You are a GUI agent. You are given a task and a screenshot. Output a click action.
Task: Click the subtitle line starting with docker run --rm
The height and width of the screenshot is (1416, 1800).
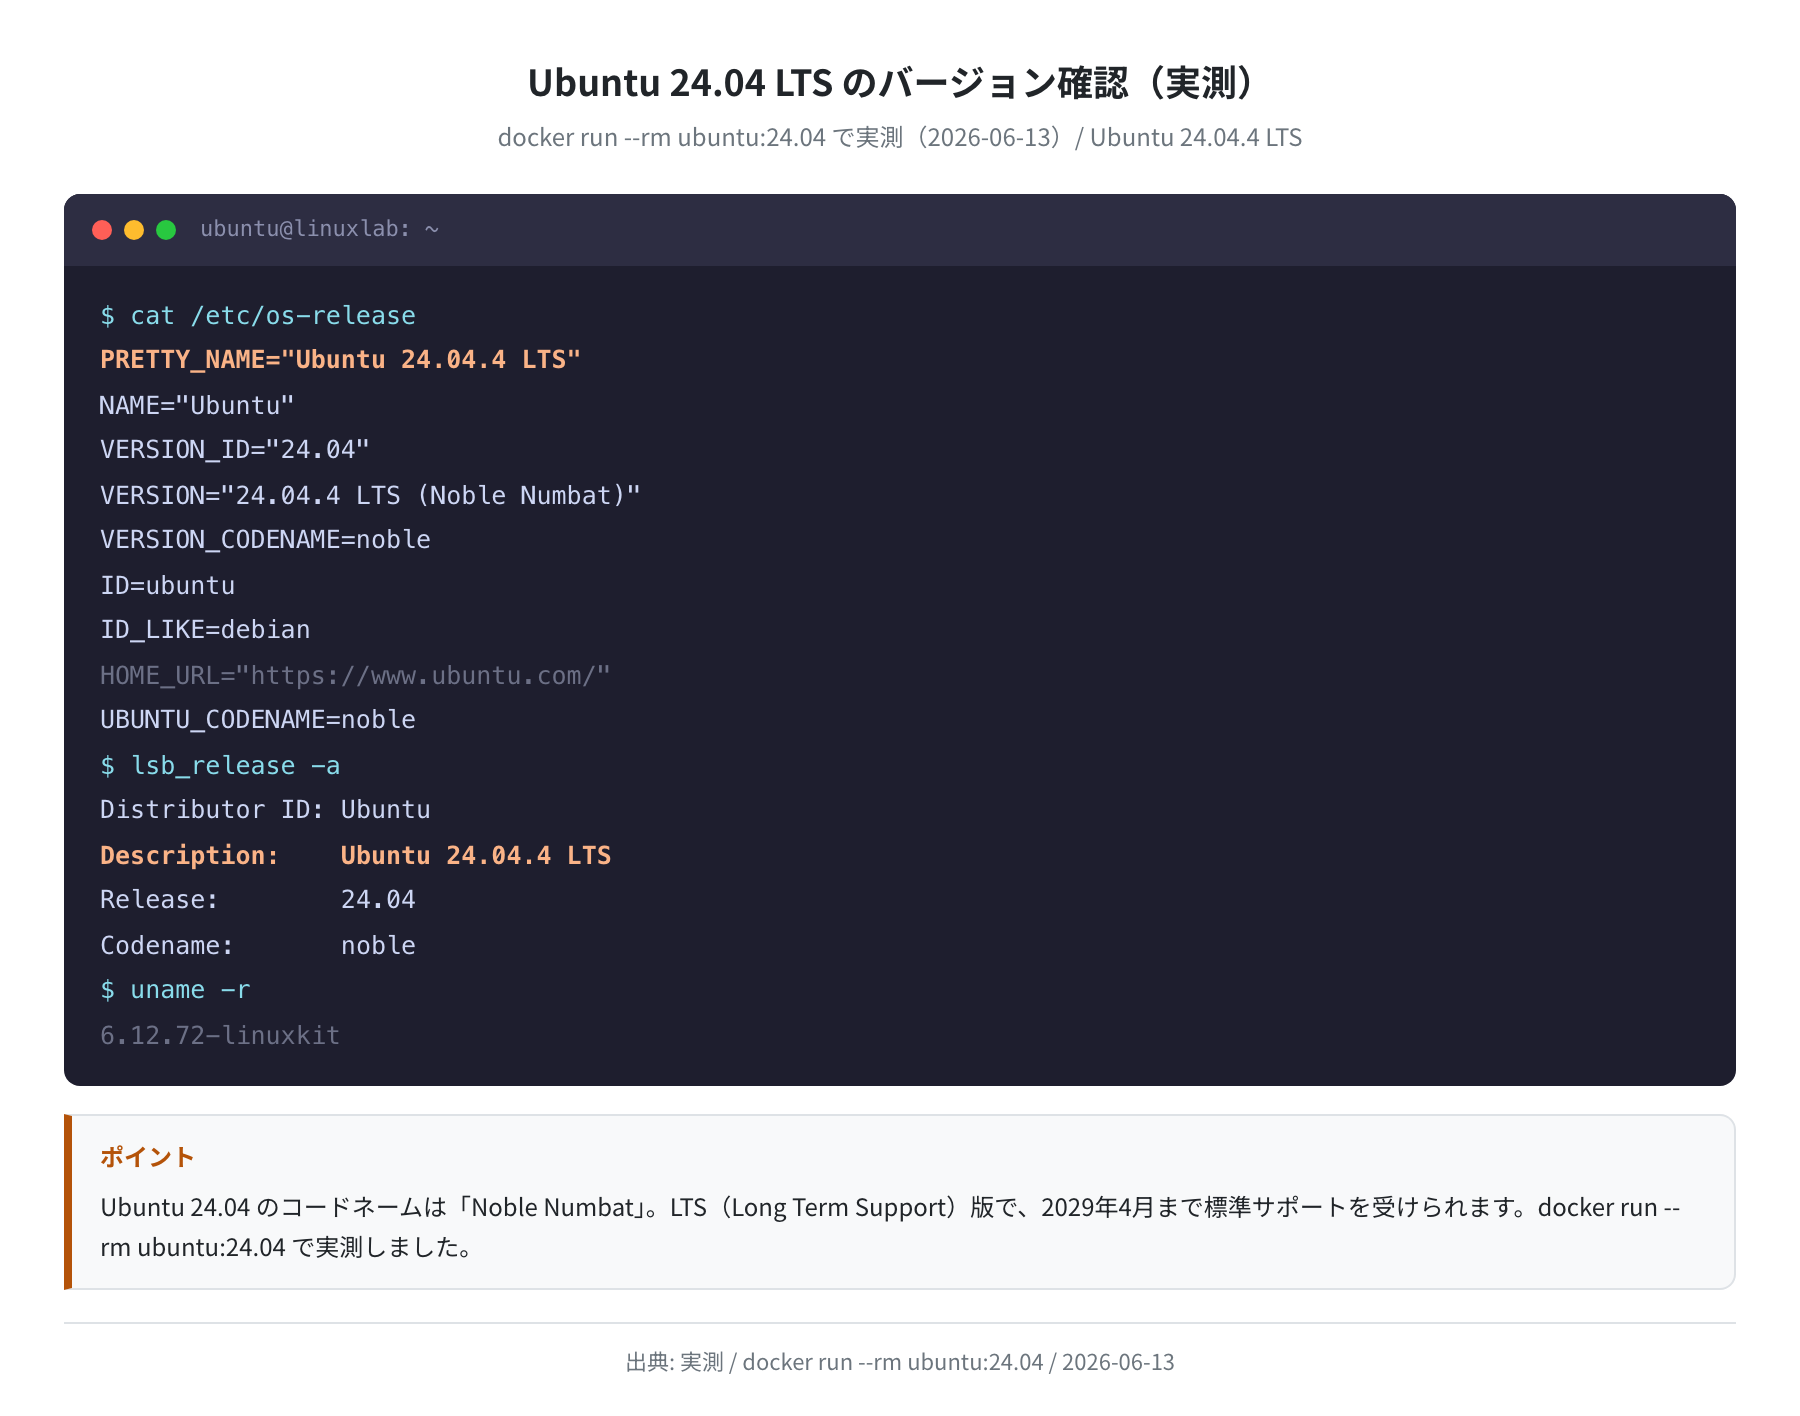(900, 137)
